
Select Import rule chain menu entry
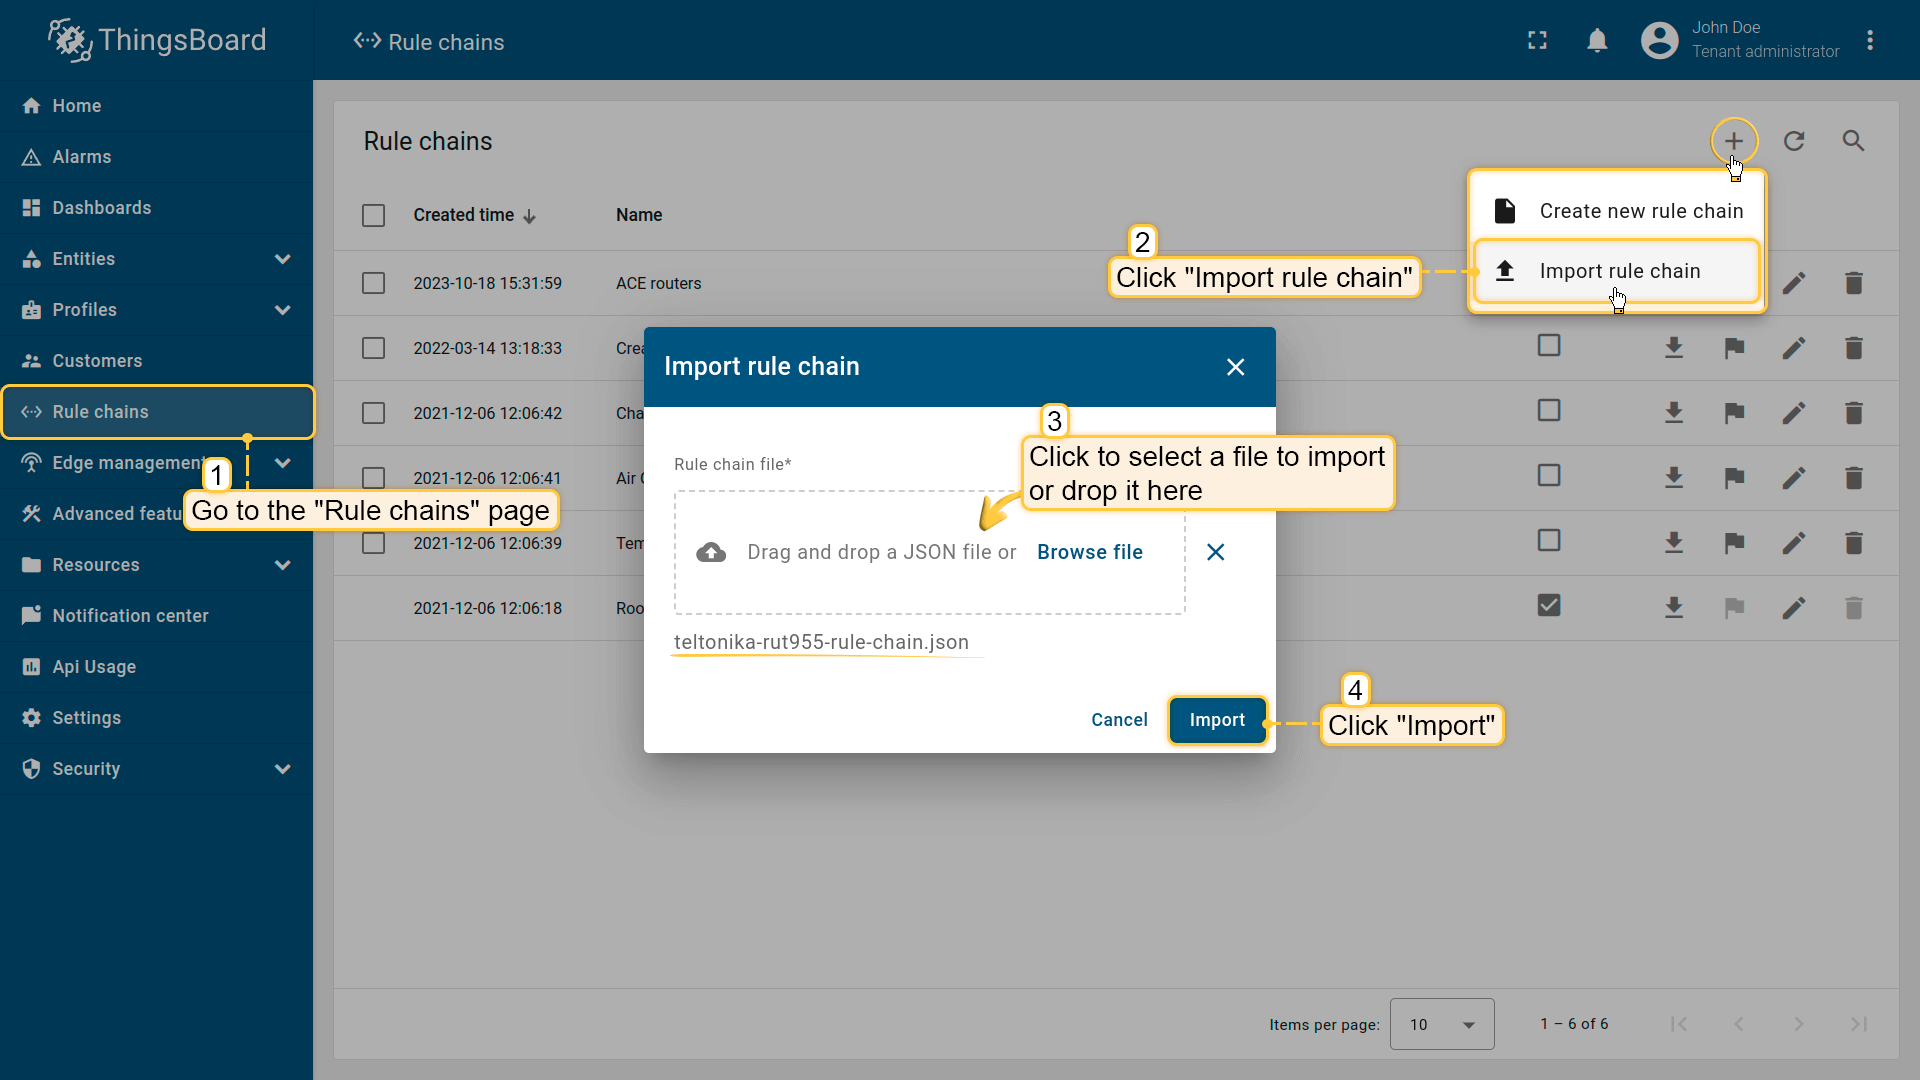point(1617,271)
